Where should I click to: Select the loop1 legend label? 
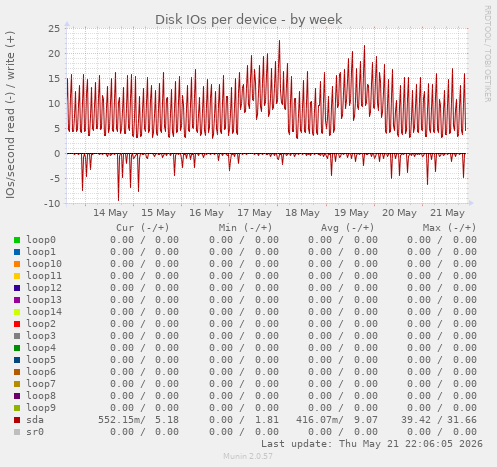[x=41, y=252]
